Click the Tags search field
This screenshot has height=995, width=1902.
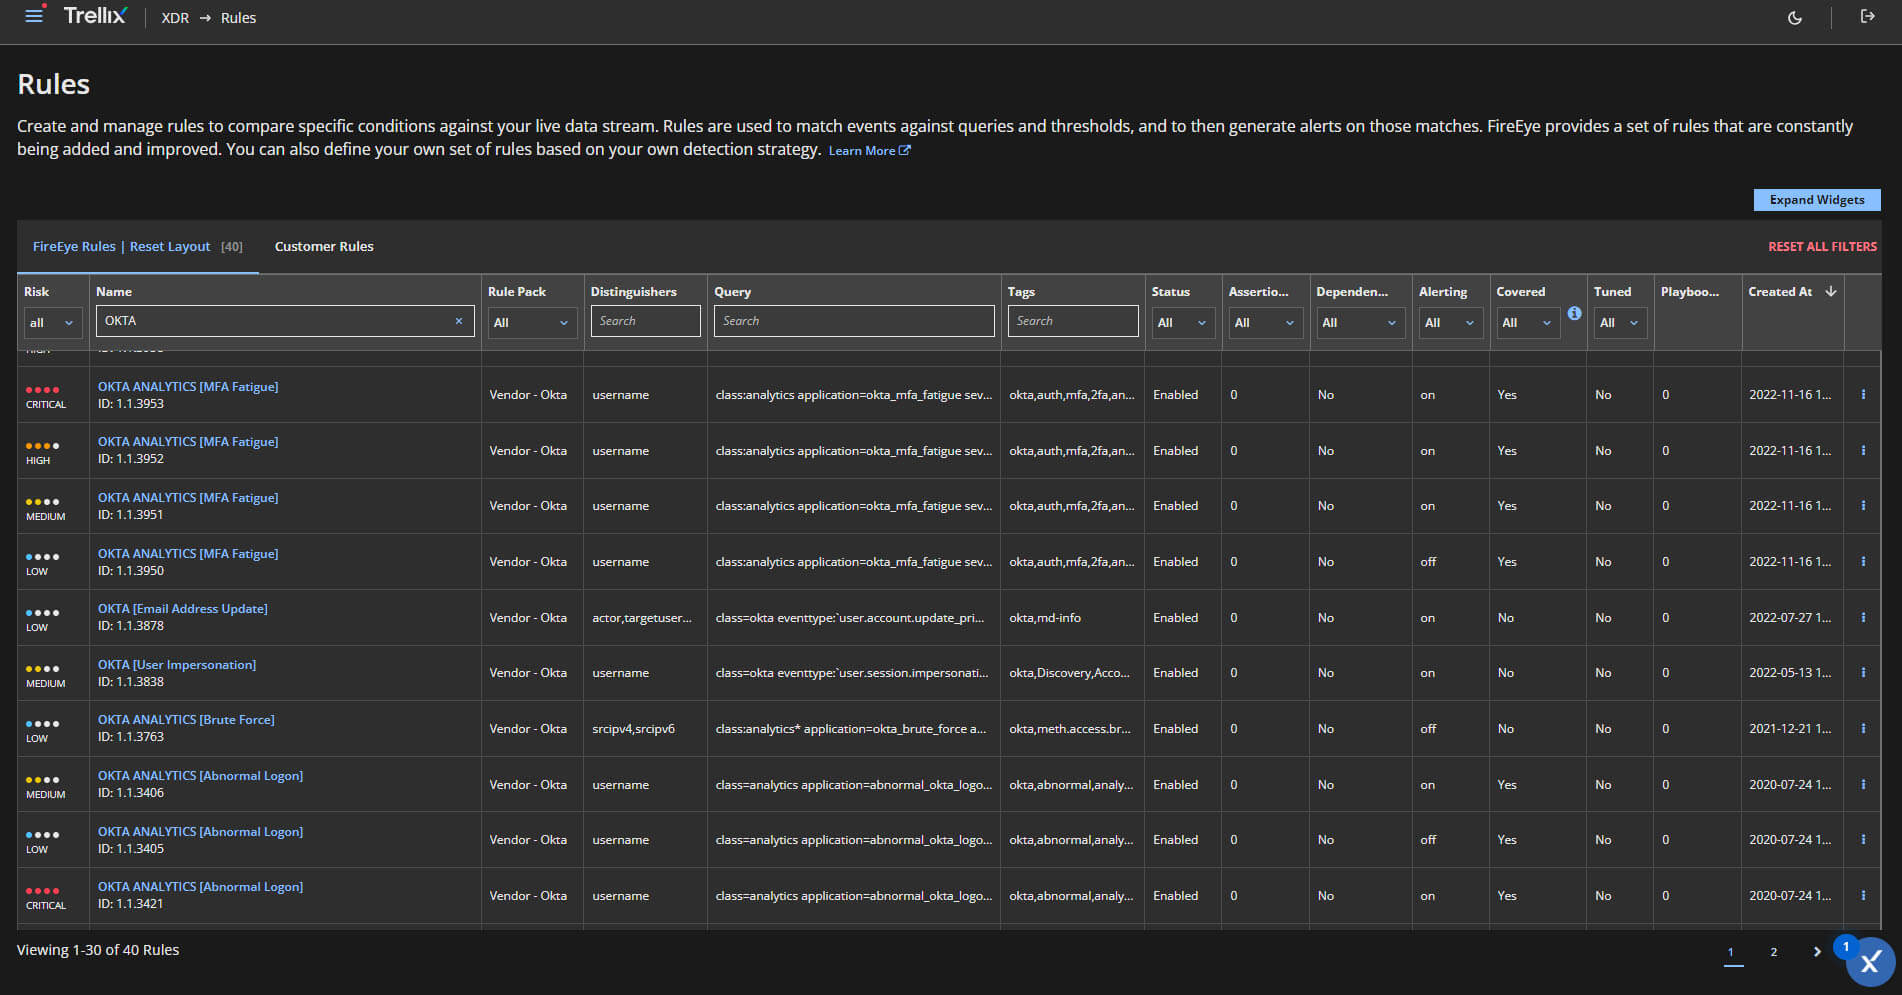click(1073, 321)
